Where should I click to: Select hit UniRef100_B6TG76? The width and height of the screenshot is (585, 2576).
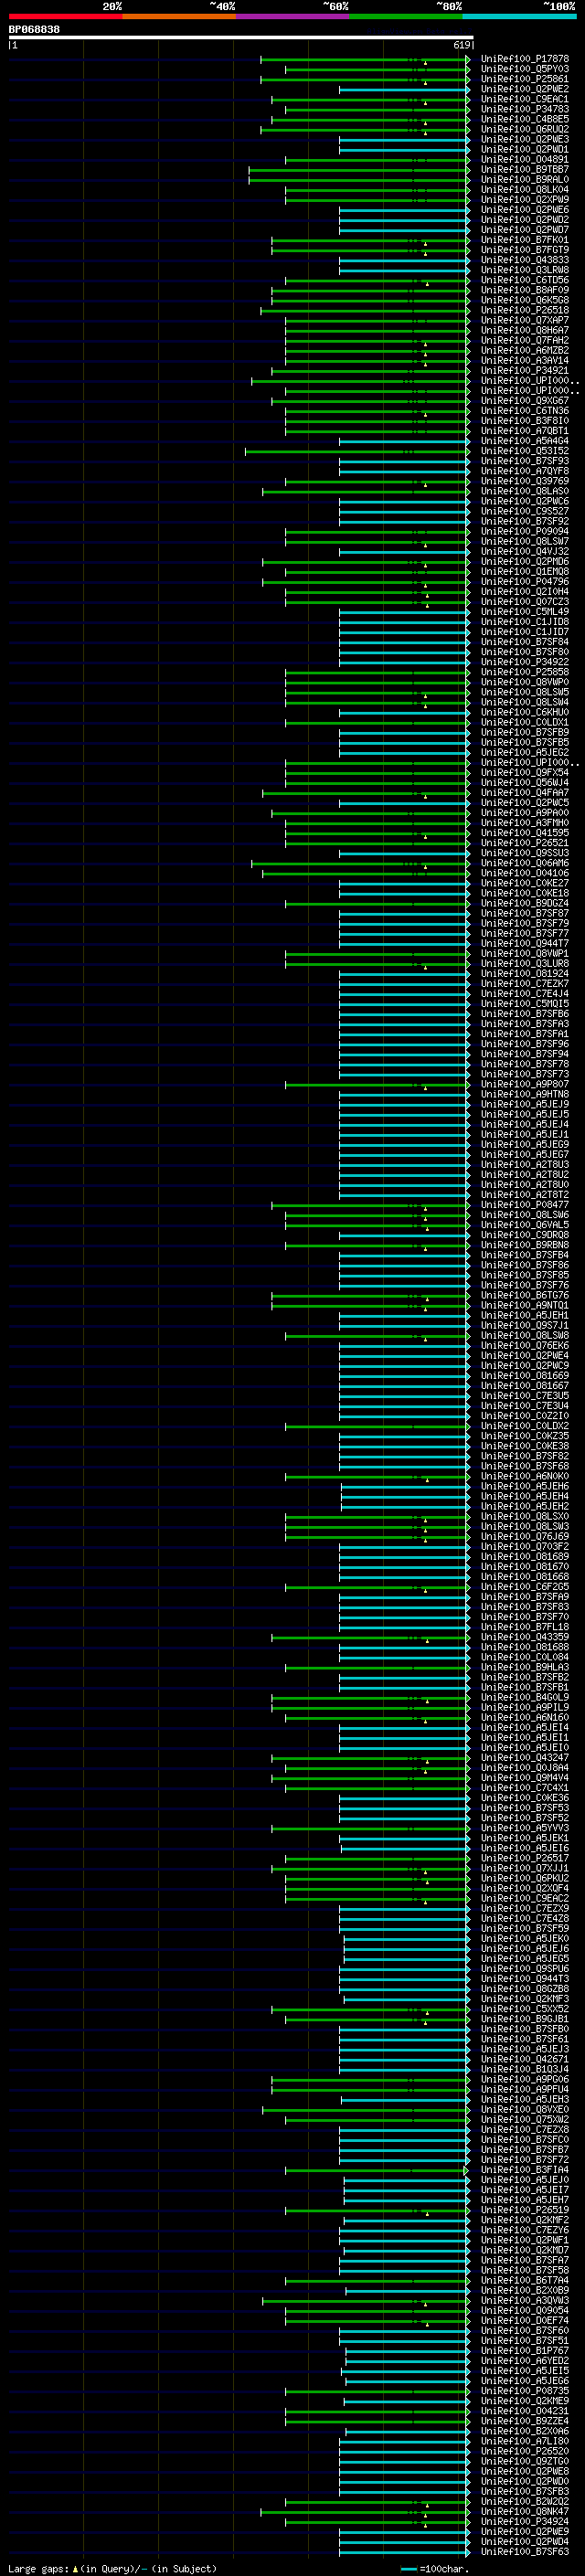(x=525, y=1295)
